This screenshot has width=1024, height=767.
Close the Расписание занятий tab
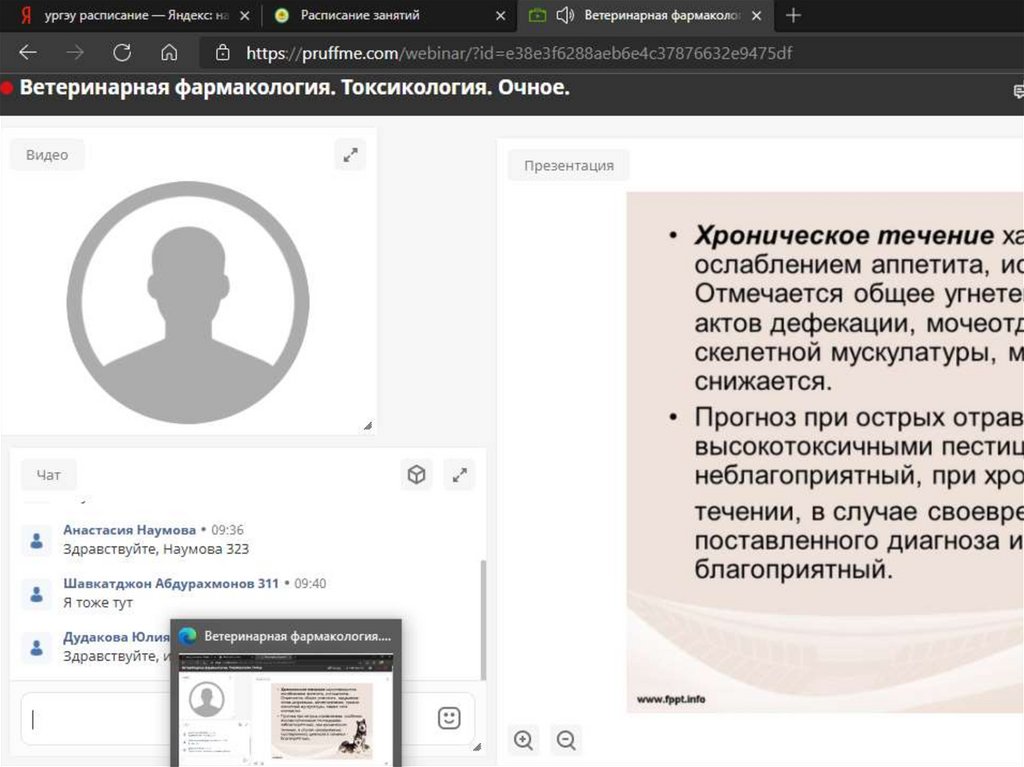pos(501,15)
